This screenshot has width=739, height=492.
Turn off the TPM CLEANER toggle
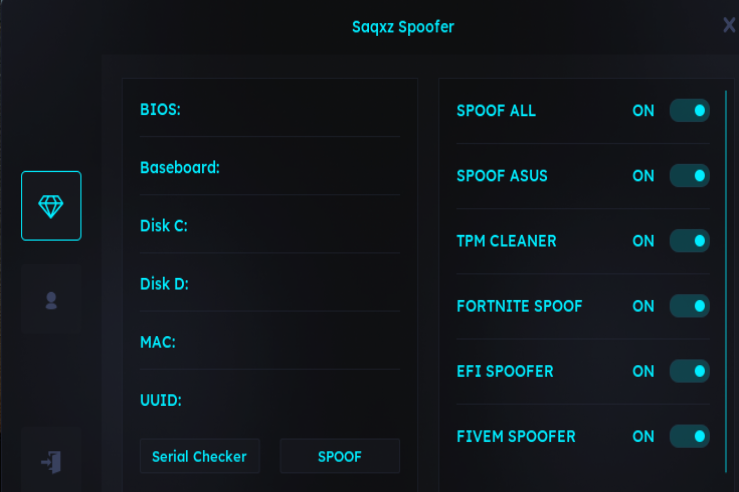click(689, 241)
